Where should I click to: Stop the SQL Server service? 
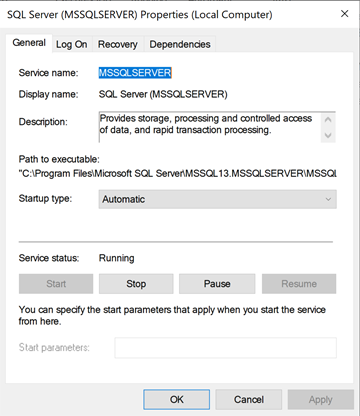tap(136, 284)
